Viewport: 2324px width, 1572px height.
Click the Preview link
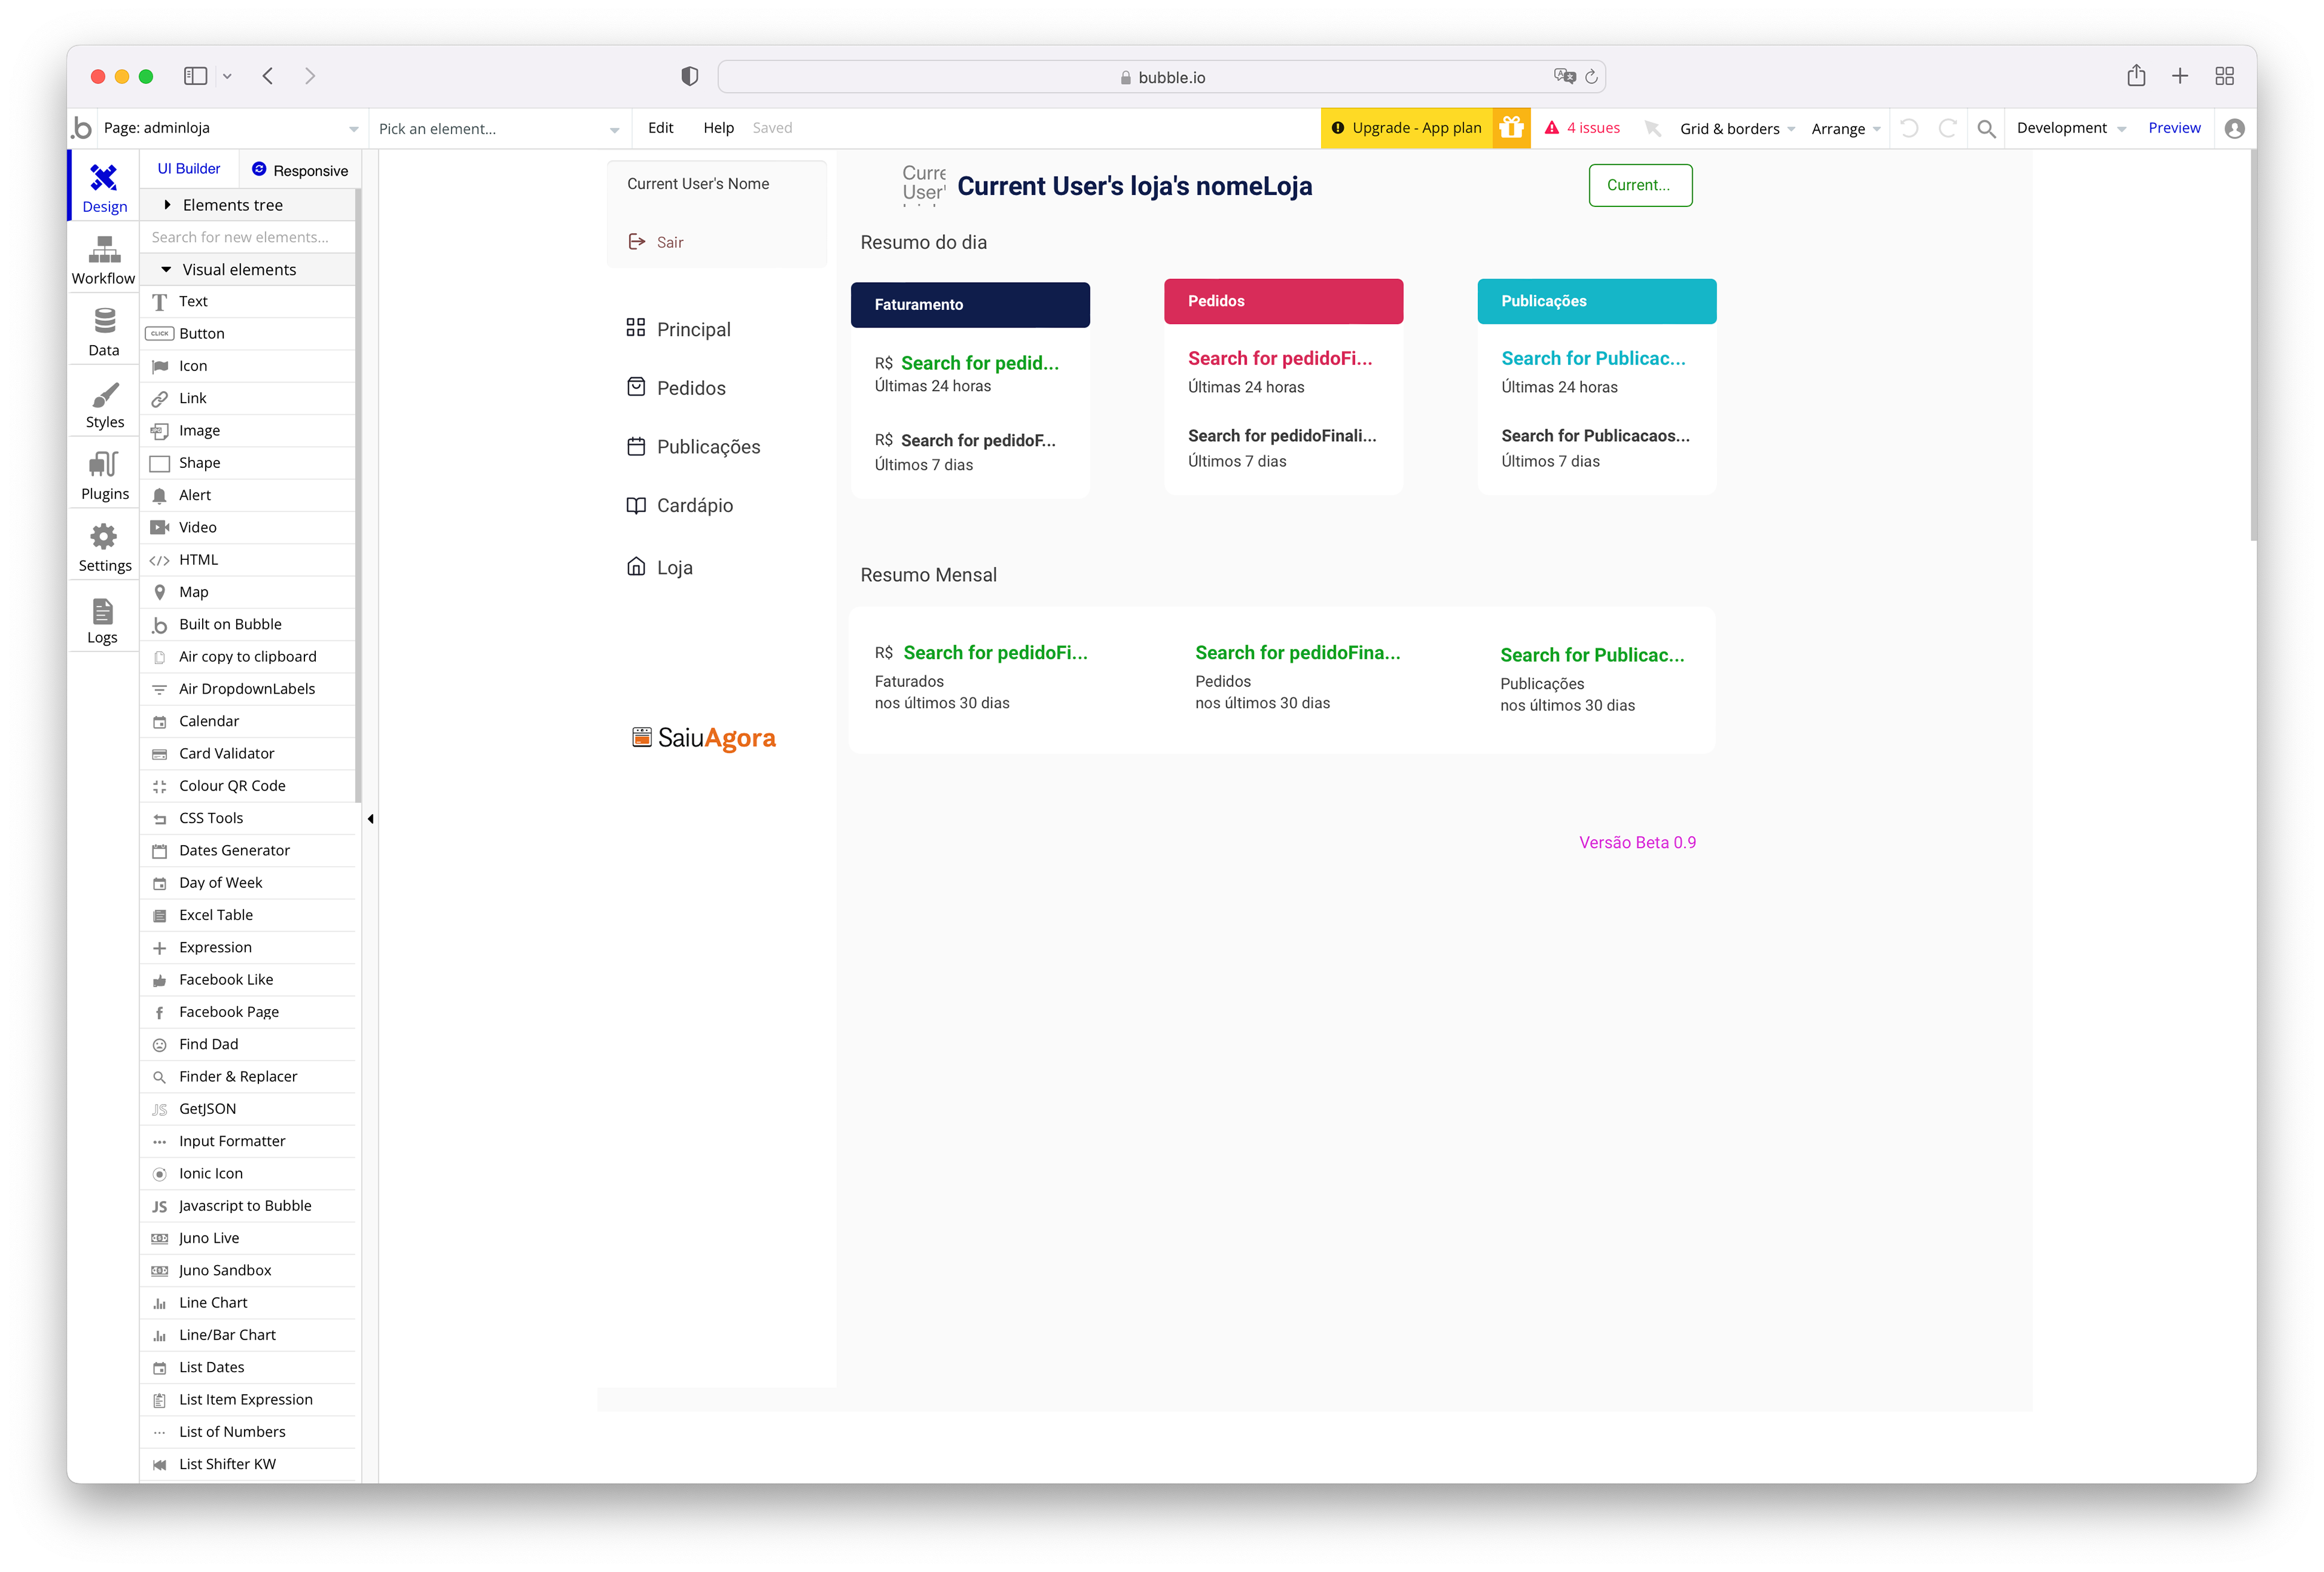(2174, 128)
